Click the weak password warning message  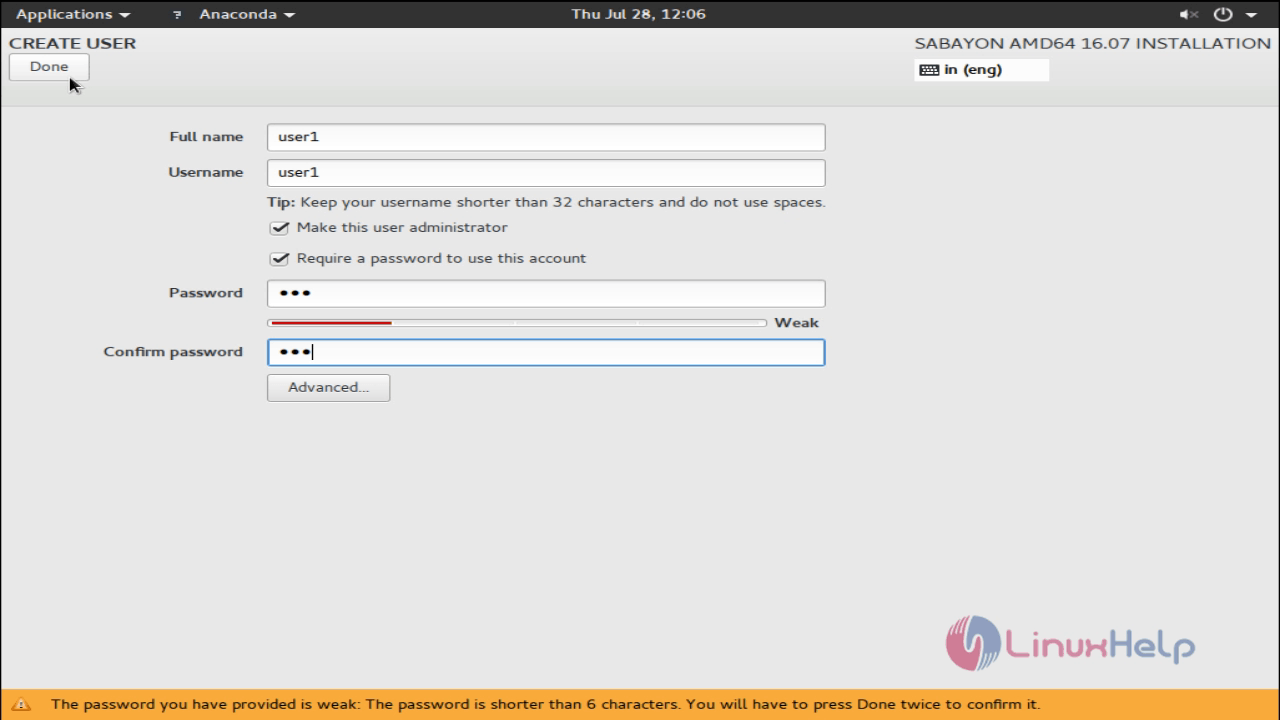(545, 704)
